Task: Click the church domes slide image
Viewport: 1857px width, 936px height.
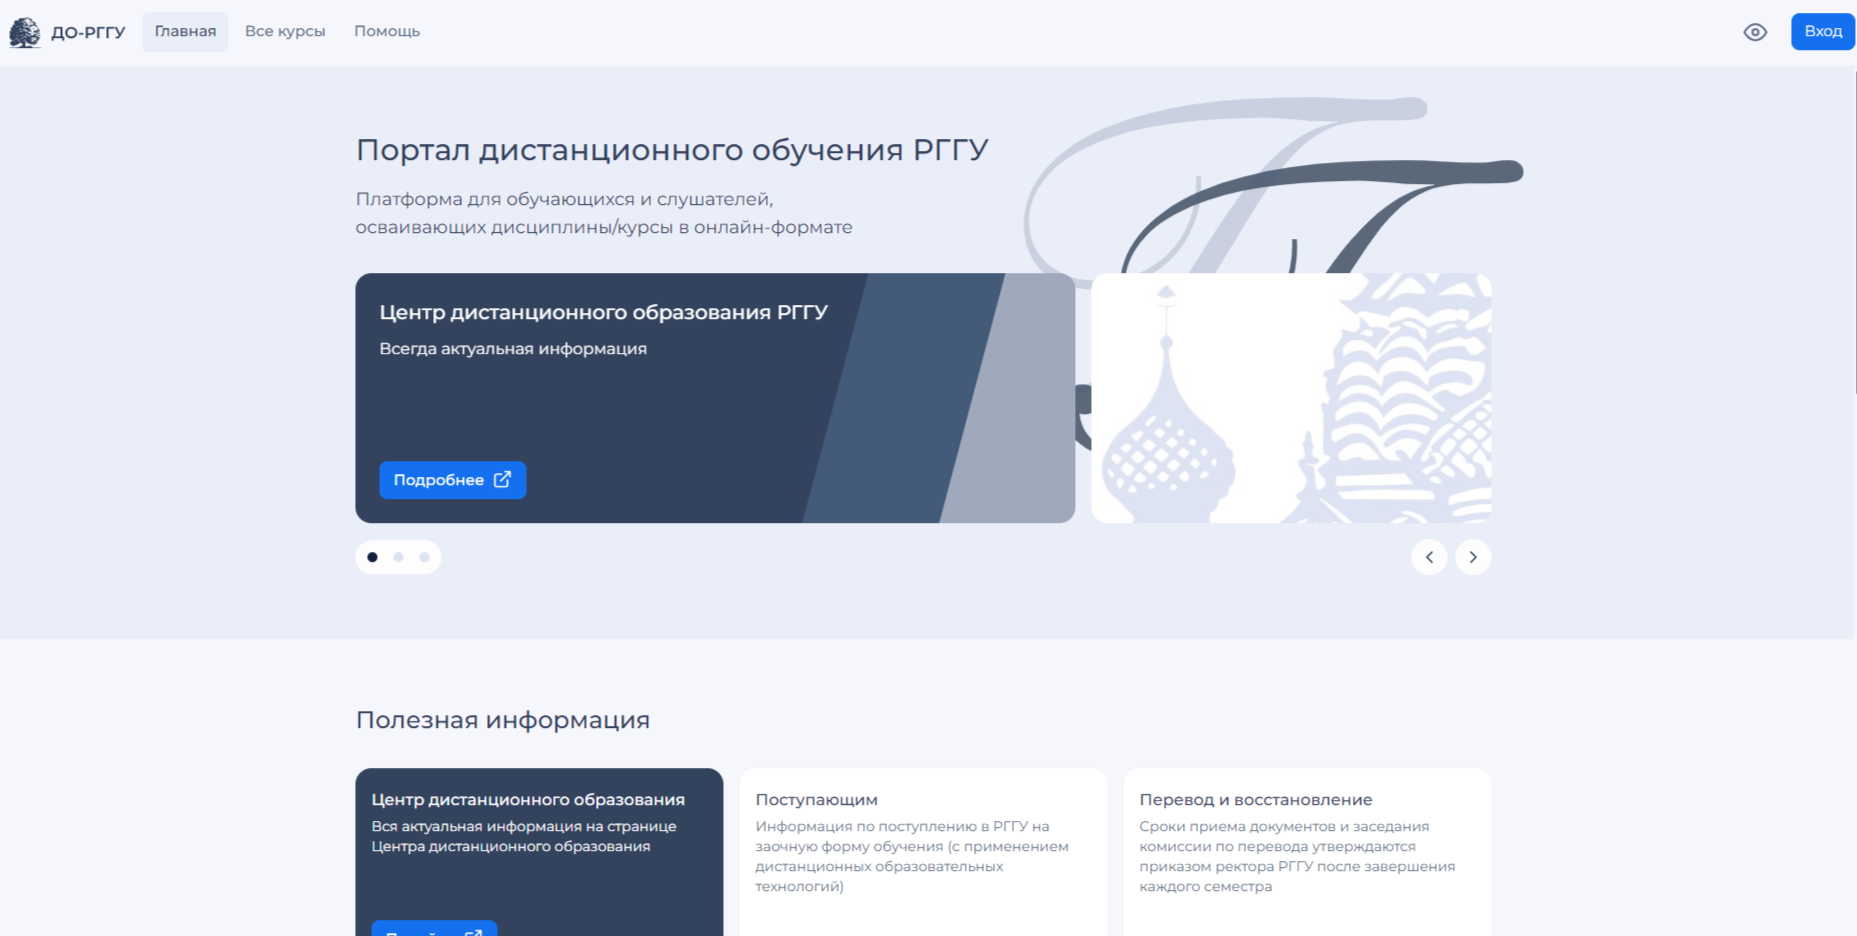Action: tap(1291, 398)
